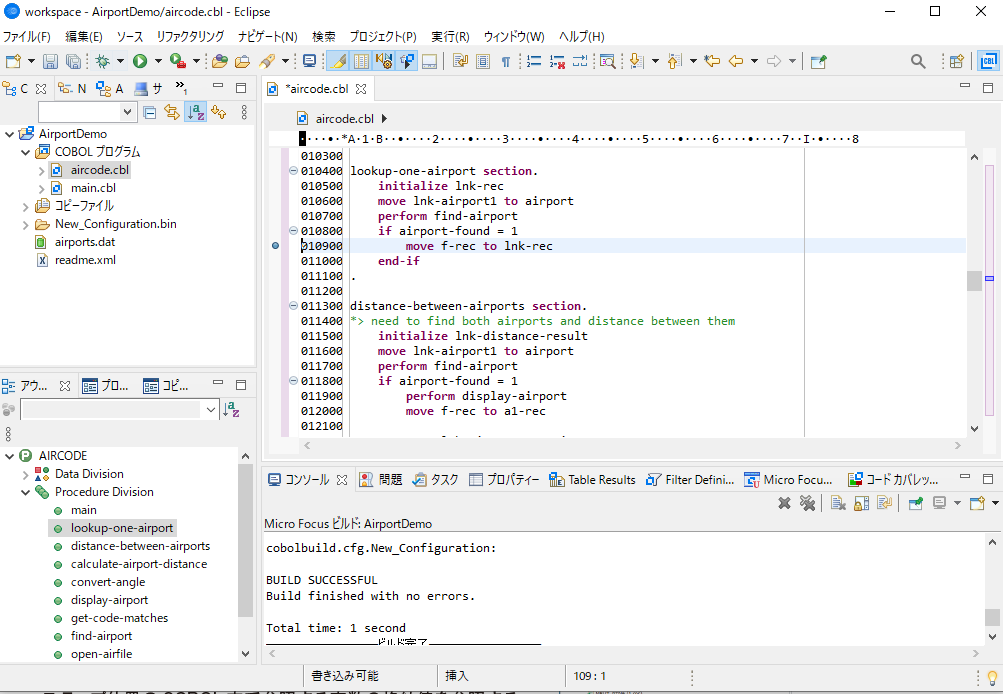This screenshot has width=1003, height=694.
Task: Open the Back history dropdown arrow
Action: 754,61
